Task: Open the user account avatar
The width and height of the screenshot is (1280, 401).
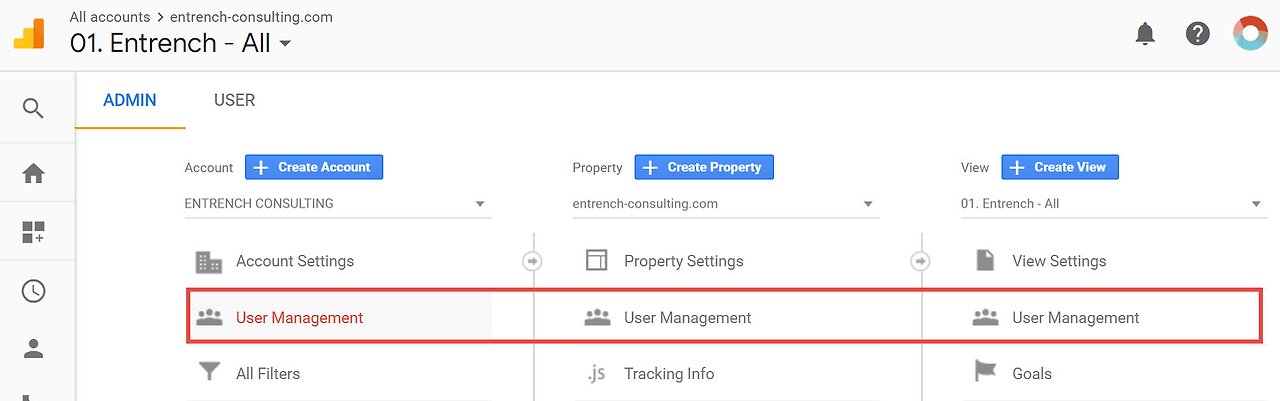Action: click(1250, 34)
